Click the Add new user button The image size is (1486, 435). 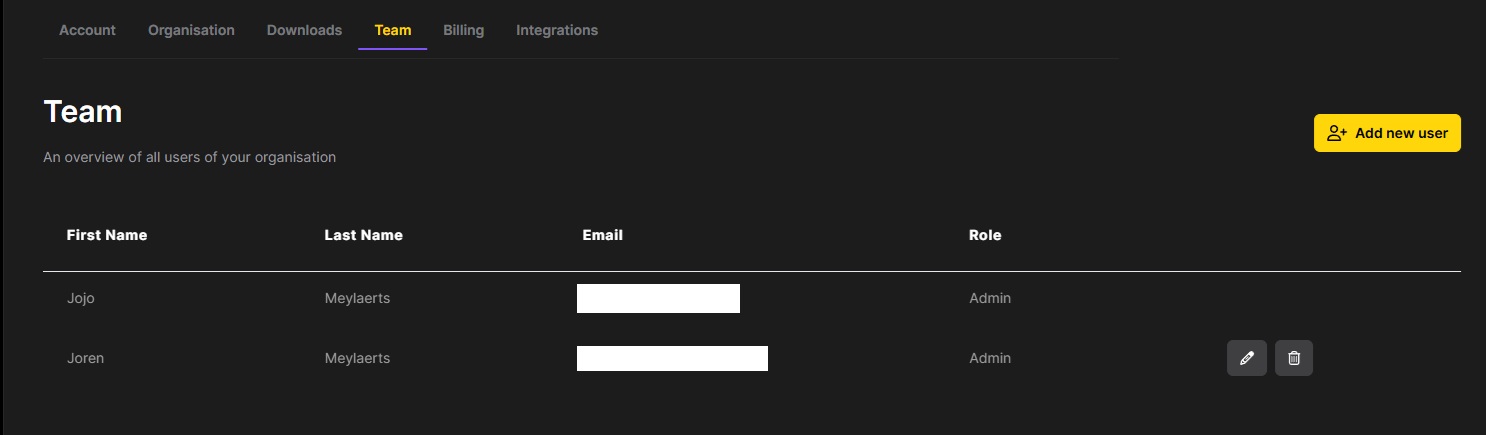[x=1387, y=133]
